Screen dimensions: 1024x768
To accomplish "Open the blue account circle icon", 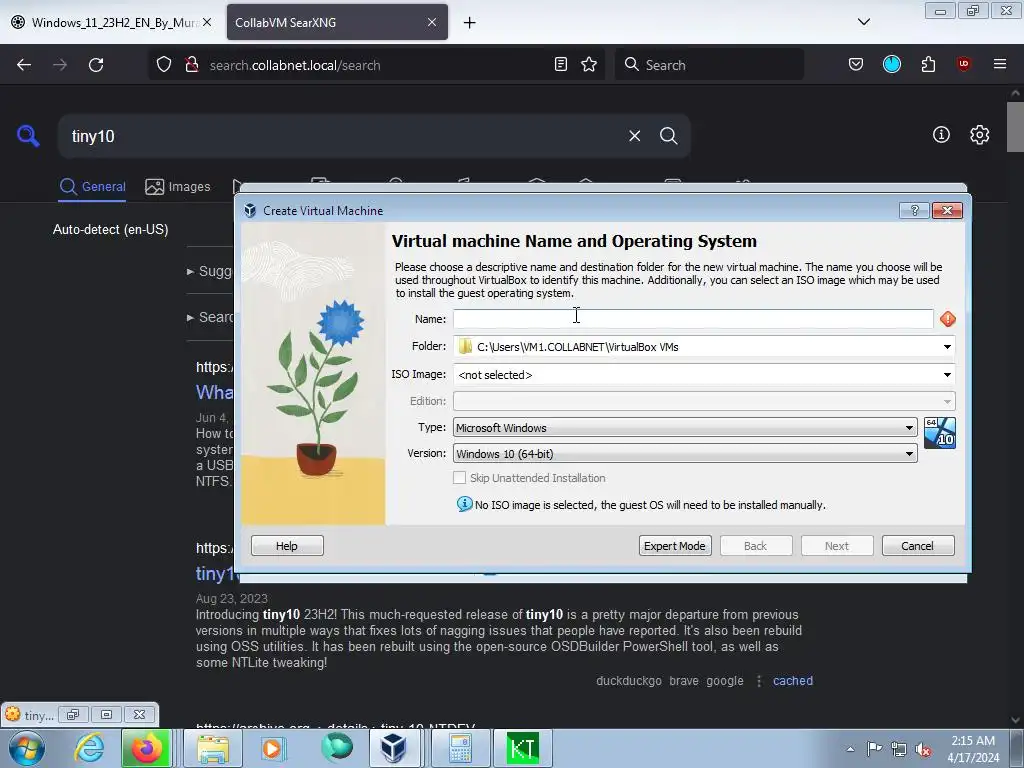I will (x=891, y=64).
